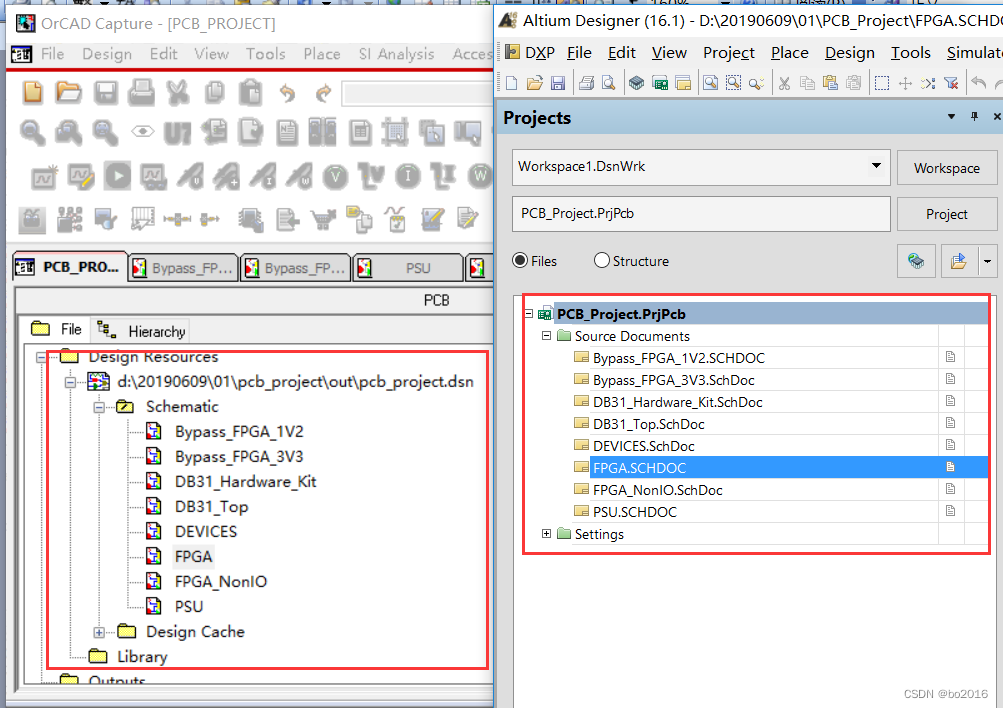
Task: Switch to Hierarchy tab in OrCAD
Action: pyautogui.click(x=142, y=331)
